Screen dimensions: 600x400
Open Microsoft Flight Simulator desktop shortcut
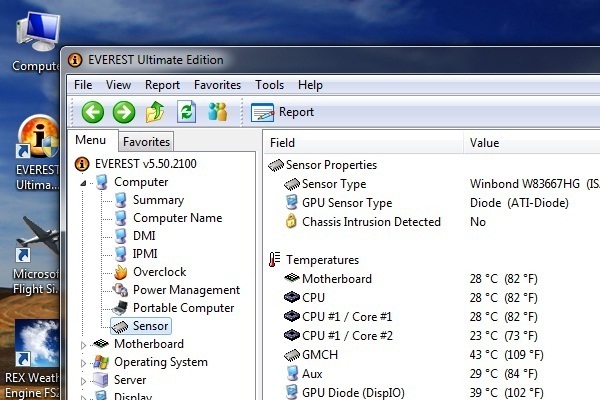click(37, 255)
